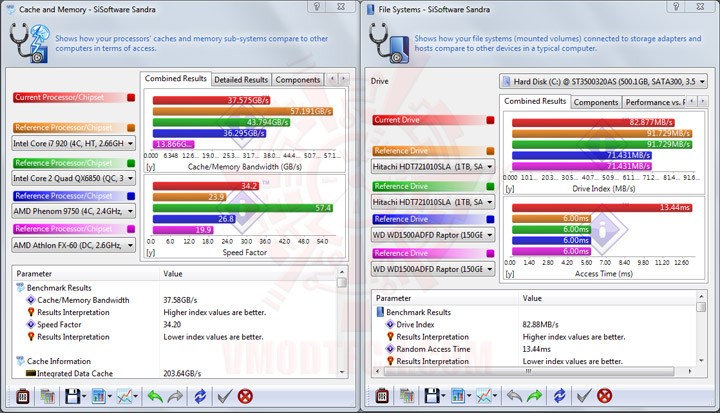The image size is (720, 413).
Task: Open the engine options icon in File Systems toolbar
Action: 382,396
